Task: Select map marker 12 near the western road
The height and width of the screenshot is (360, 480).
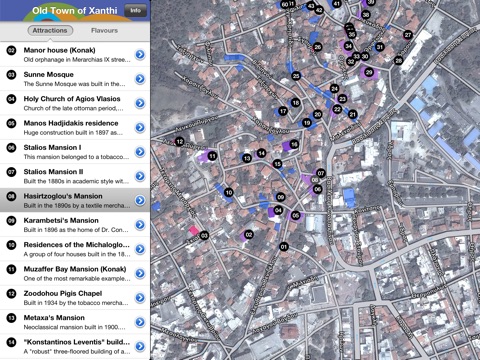Action: coord(179,142)
